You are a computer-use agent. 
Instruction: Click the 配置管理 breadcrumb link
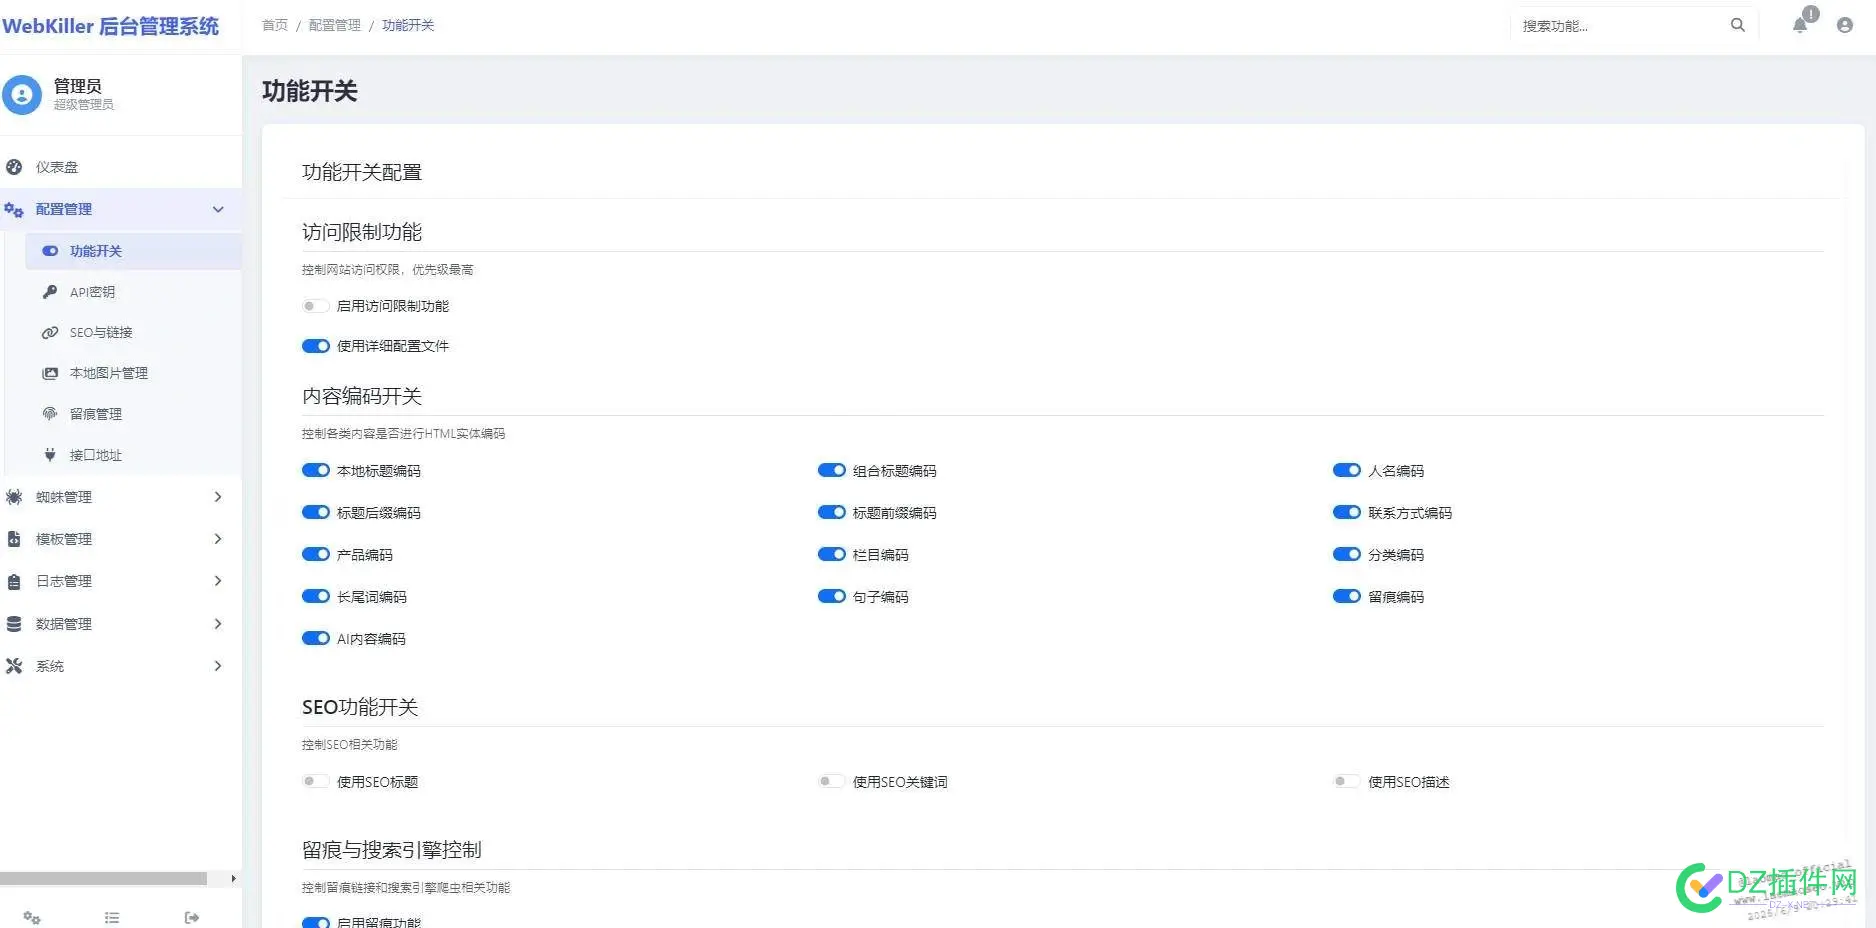point(335,25)
